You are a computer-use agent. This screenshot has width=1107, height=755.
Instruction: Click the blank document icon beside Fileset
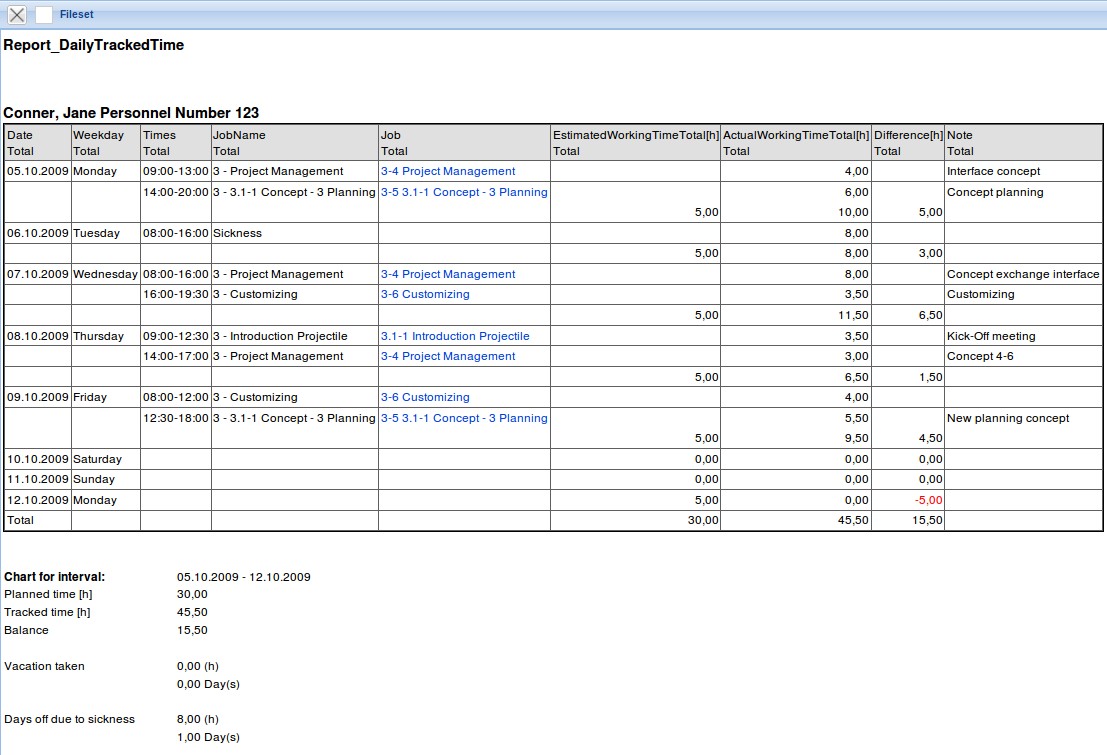[42, 13]
